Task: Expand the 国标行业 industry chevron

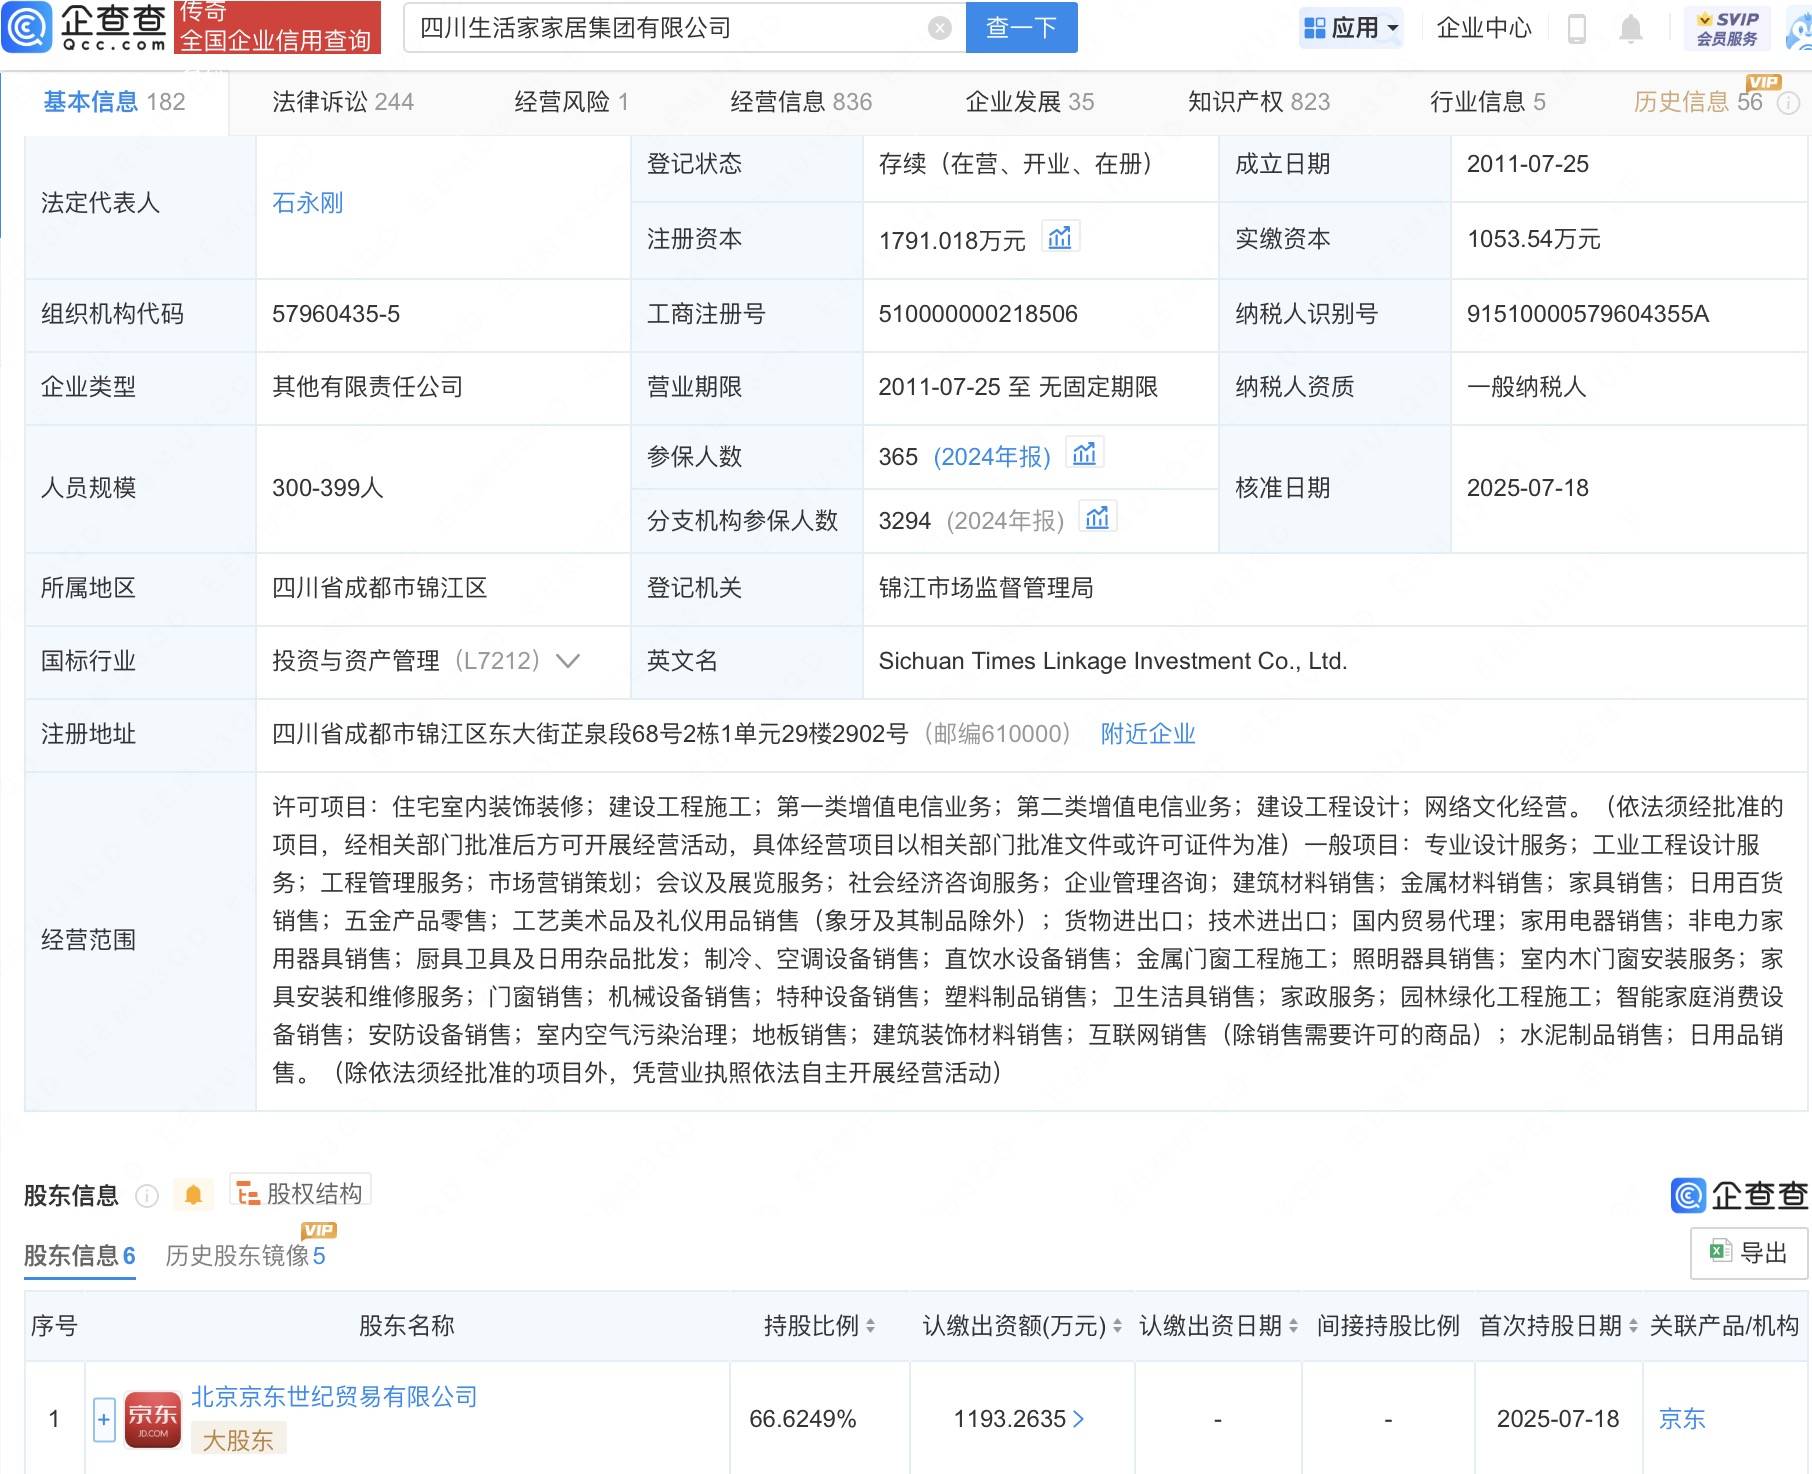Action: coord(568,661)
